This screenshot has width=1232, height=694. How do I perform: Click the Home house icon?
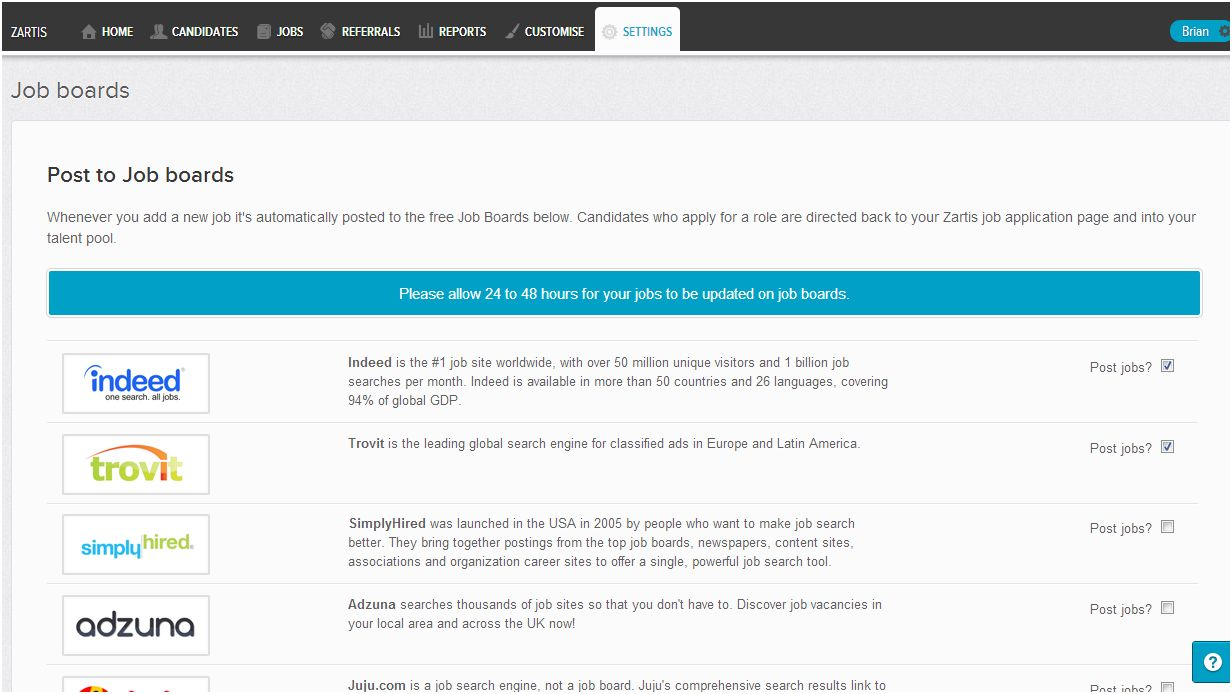[x=89, y=32]
